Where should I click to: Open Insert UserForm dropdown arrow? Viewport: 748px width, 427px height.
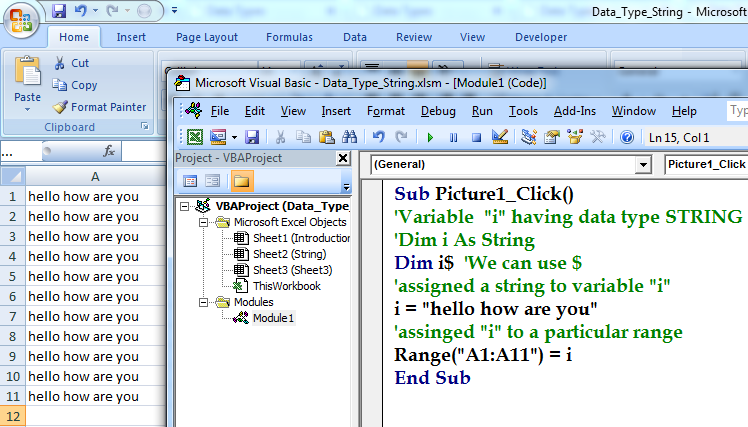[234, 137]
